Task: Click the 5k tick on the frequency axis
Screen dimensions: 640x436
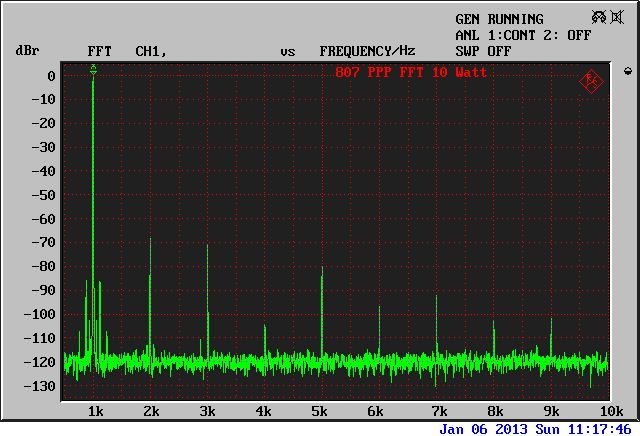Action: click(x=320, y=411)
